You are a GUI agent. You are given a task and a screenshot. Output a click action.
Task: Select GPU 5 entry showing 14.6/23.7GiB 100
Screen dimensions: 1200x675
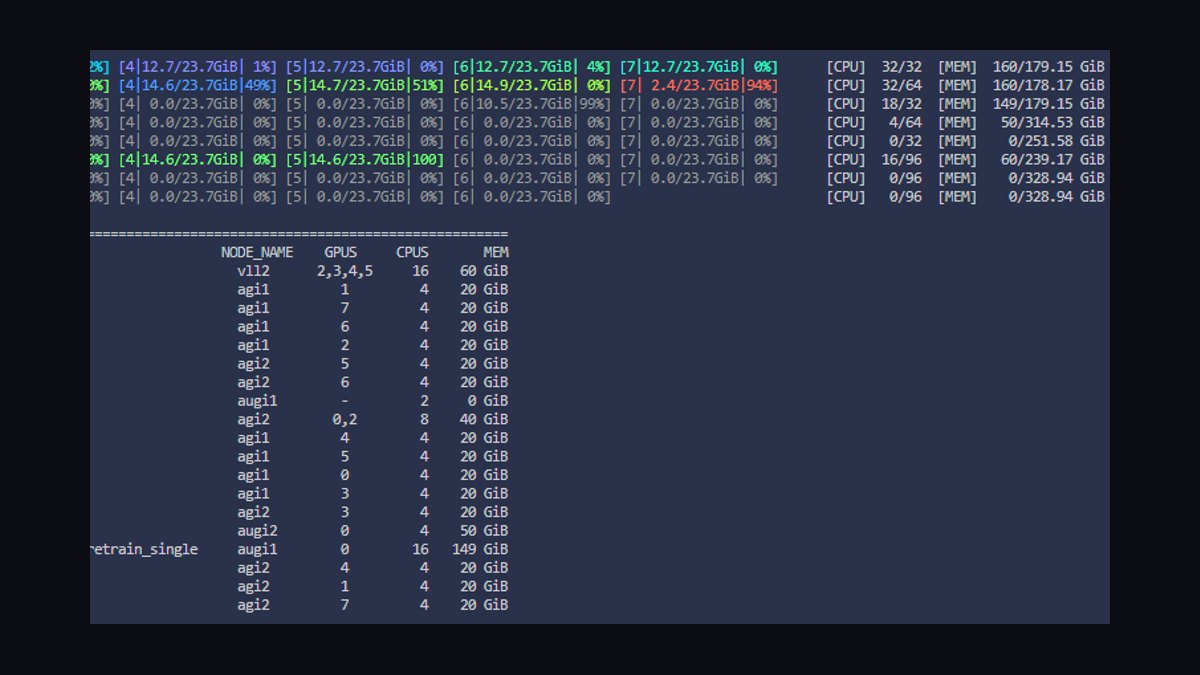[x=364, y=159]
